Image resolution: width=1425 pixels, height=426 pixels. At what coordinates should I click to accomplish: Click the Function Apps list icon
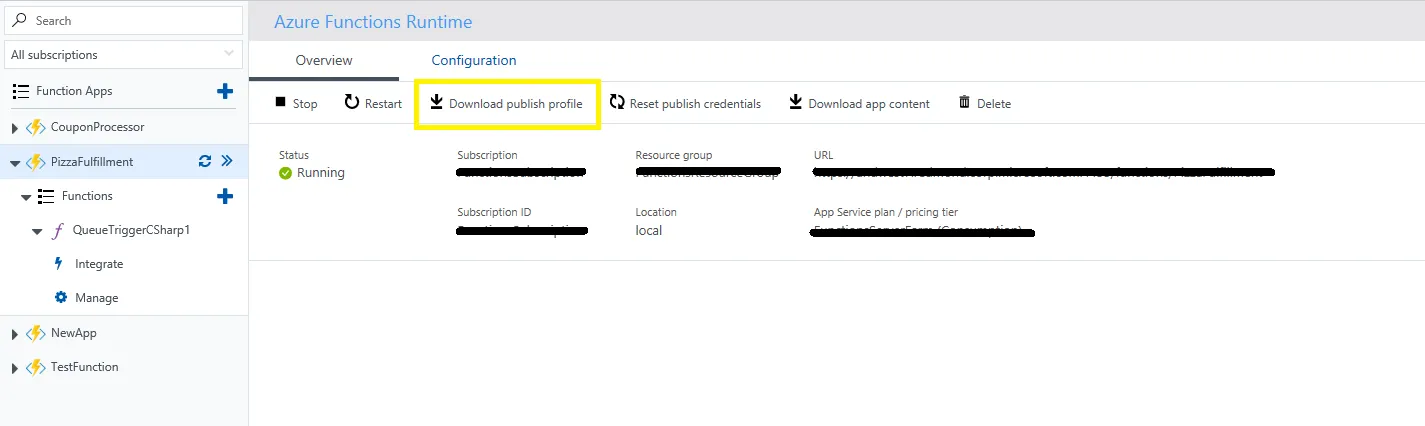(21, 91)
